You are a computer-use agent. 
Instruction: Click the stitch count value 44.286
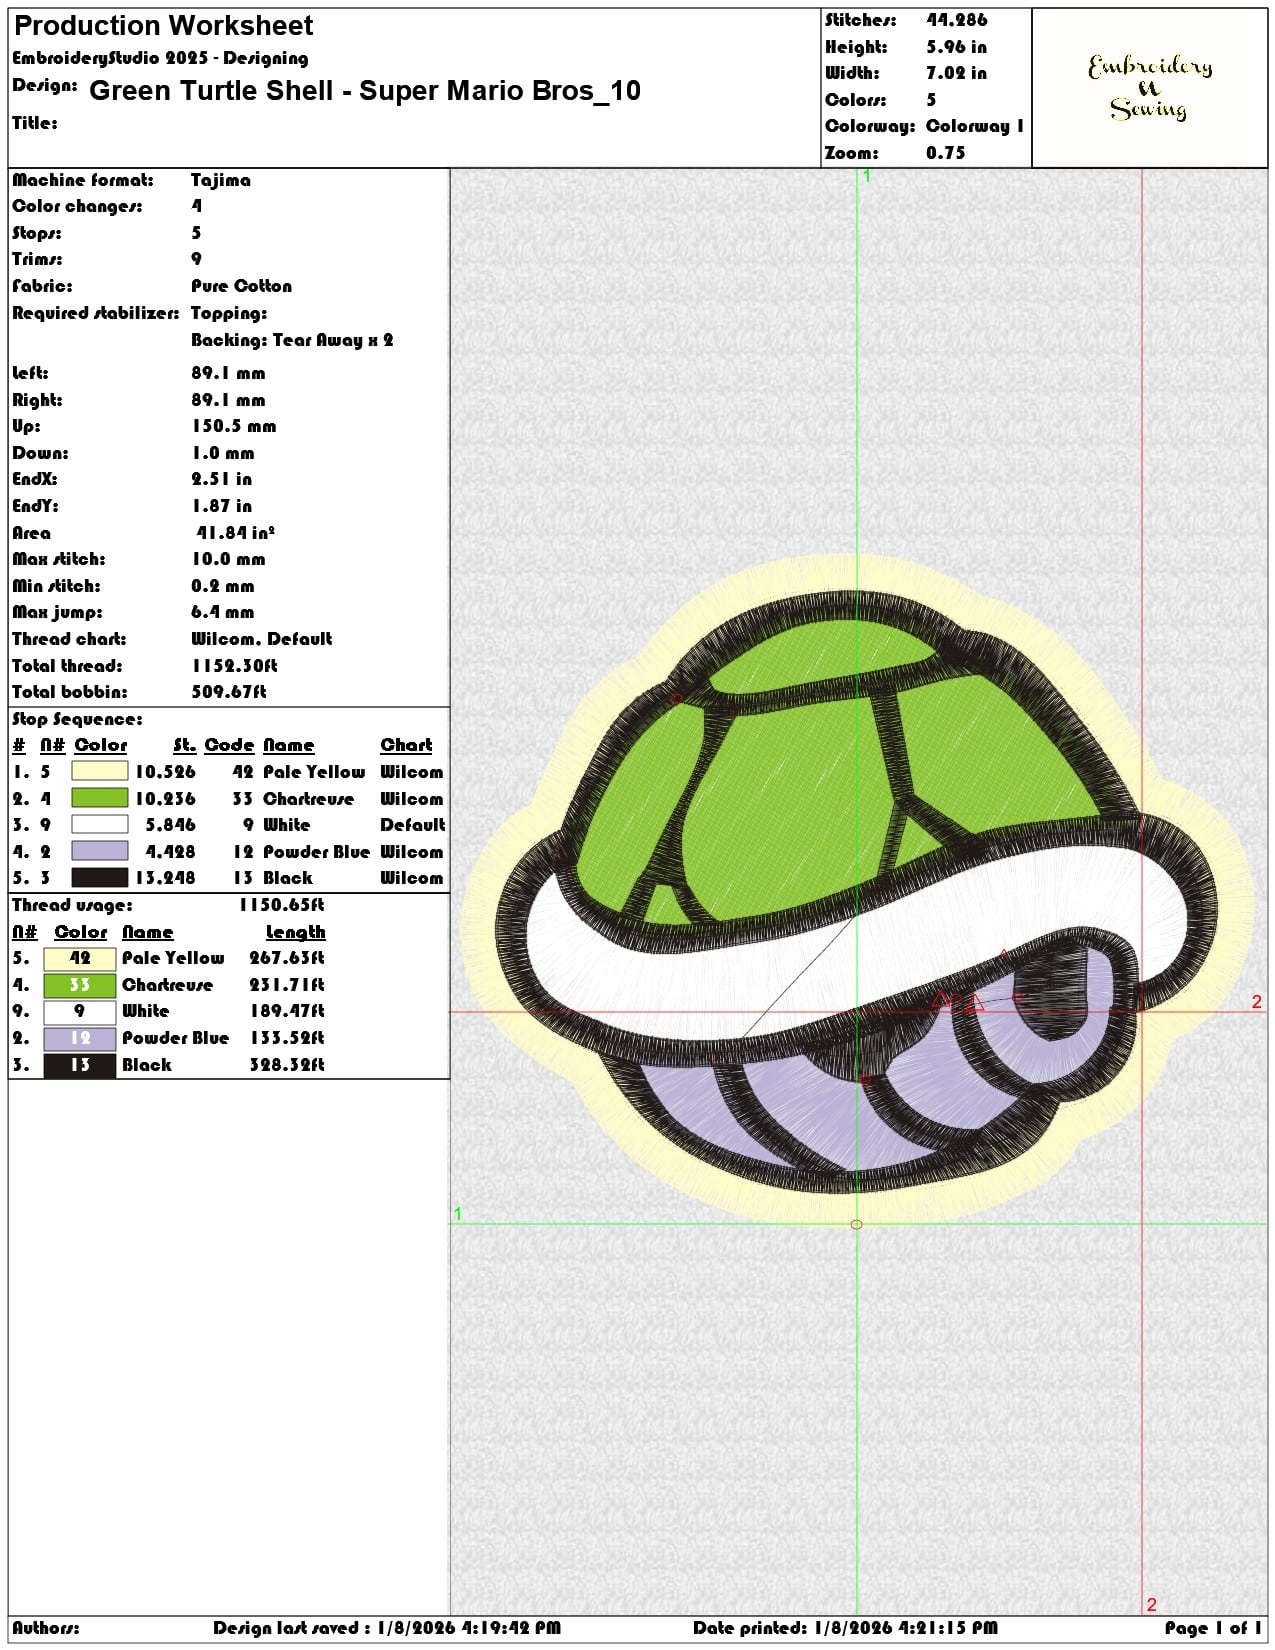(x=956, y=20)
